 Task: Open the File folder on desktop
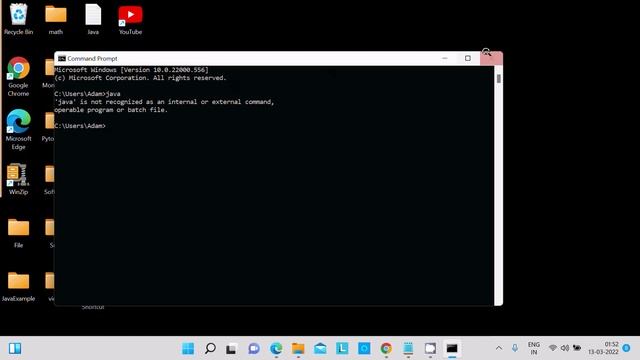(x=18, y=233)
